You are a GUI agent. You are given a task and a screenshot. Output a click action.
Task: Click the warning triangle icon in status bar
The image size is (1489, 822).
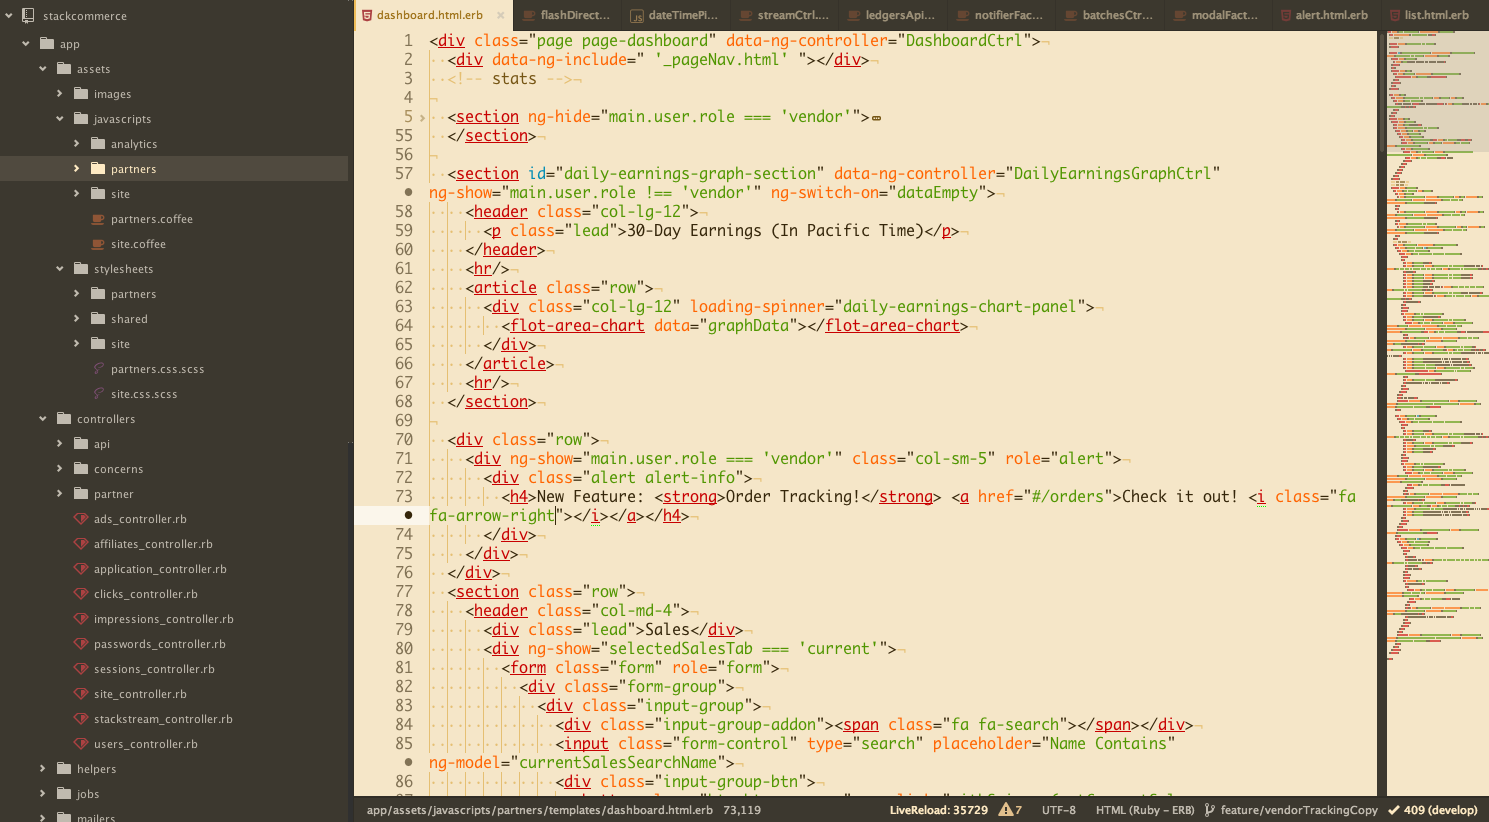[1005, 810]
